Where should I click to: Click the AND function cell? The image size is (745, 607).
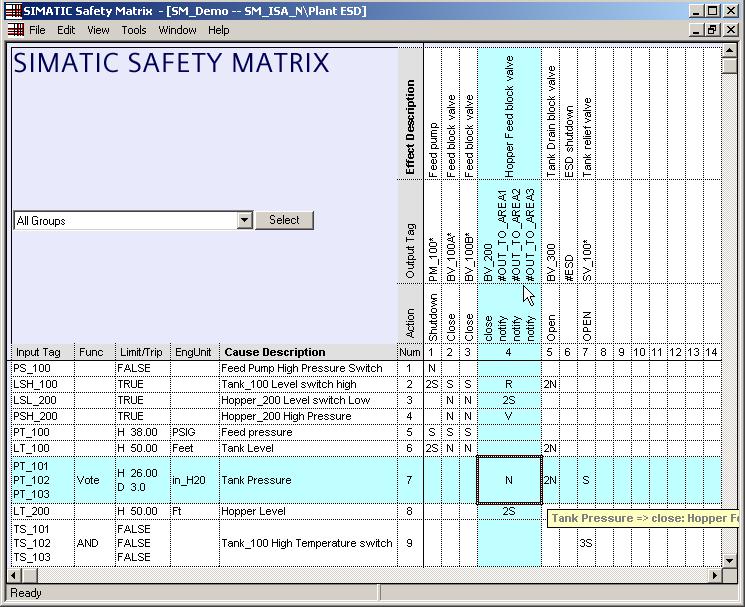[x=95, y=543]
